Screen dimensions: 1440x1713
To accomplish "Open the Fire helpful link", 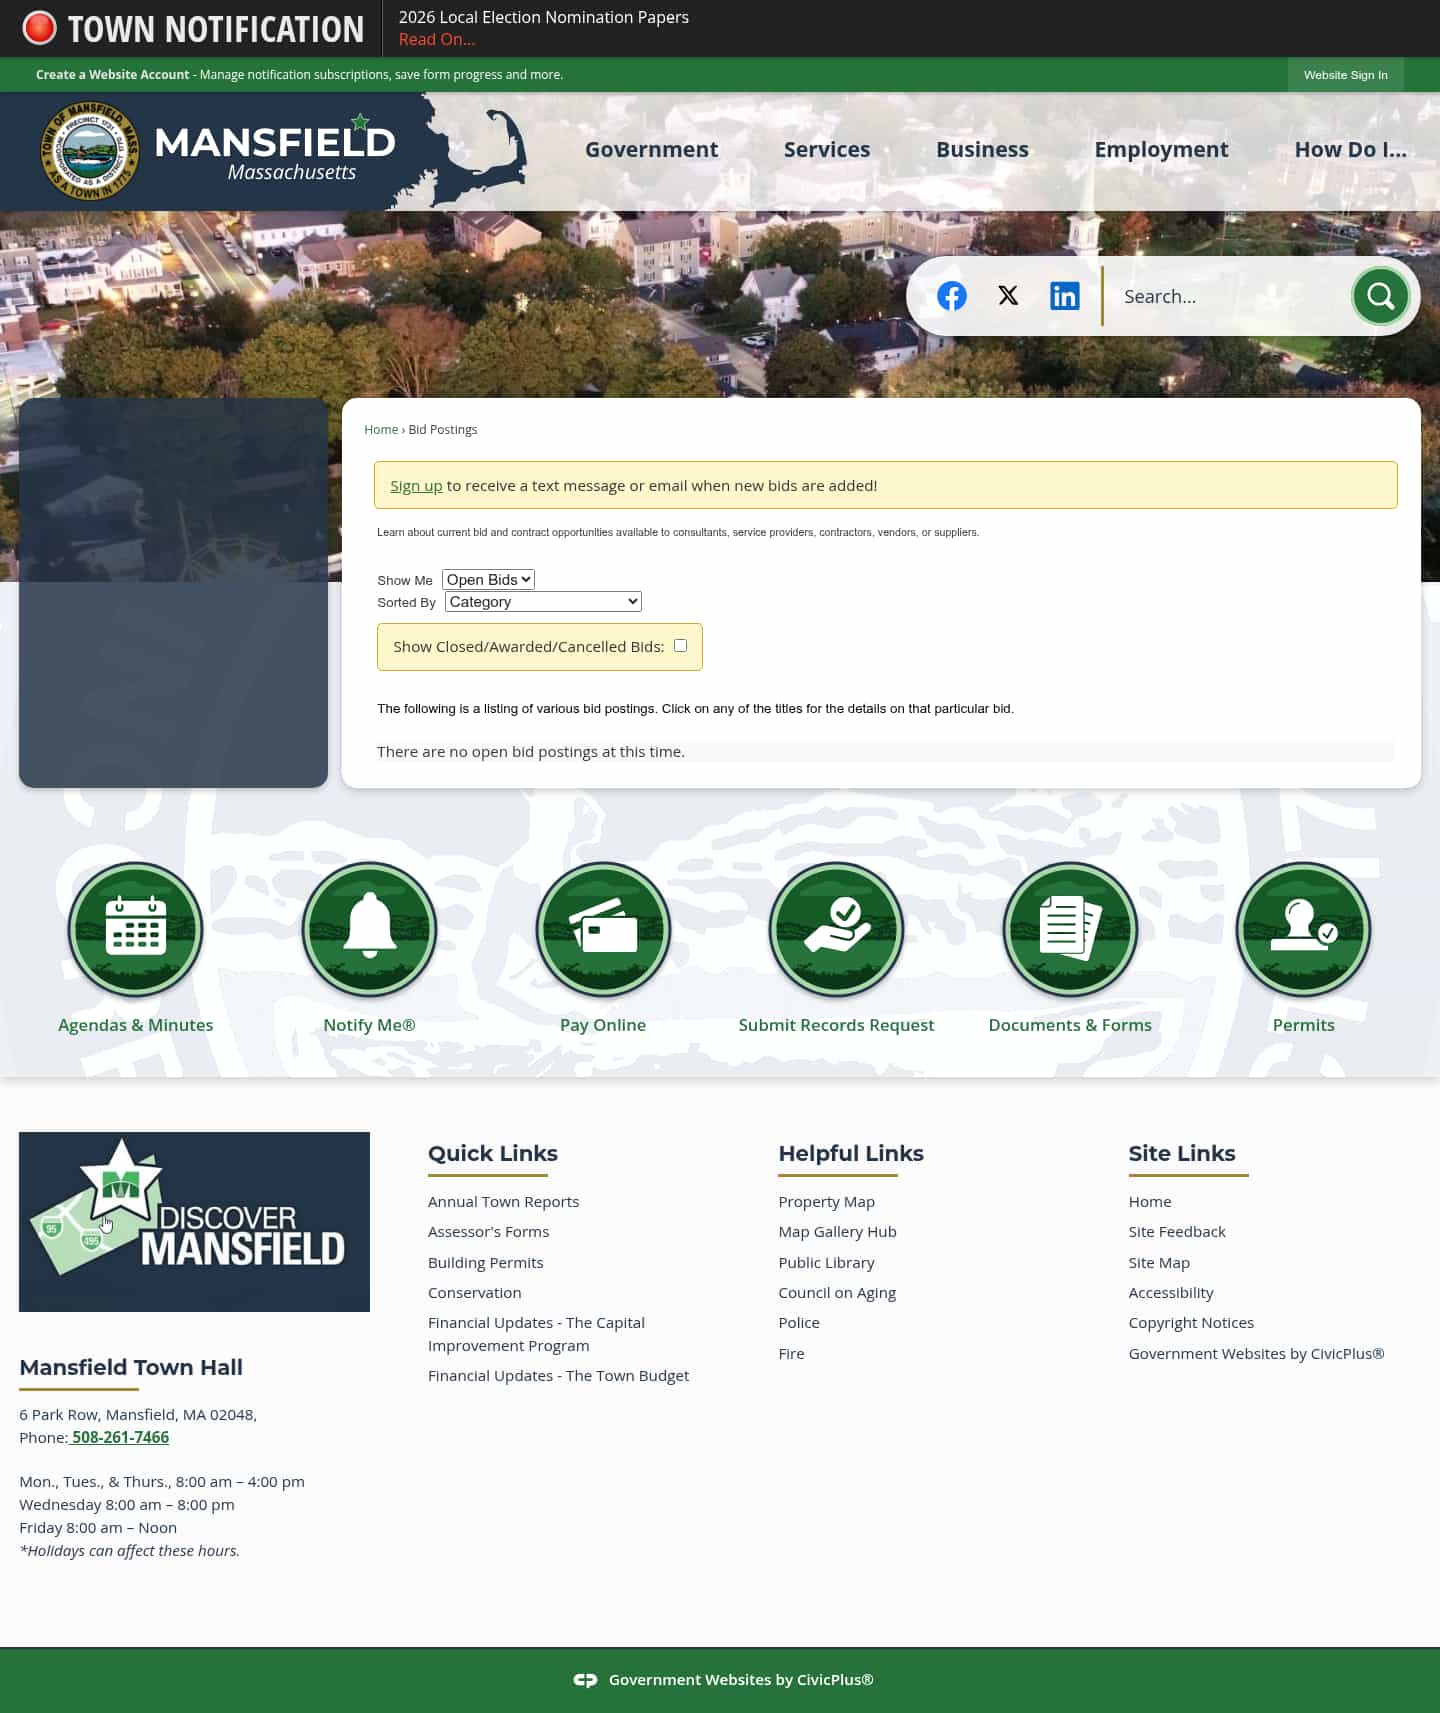I will pos(791,1354).
